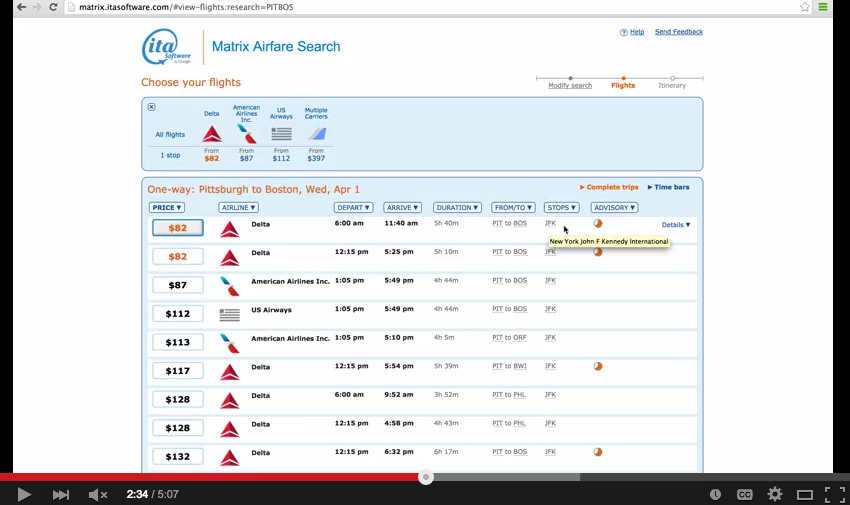Screen dimensions: 850x505
Task: Click All flights filter label
Action: pos(170,135)
